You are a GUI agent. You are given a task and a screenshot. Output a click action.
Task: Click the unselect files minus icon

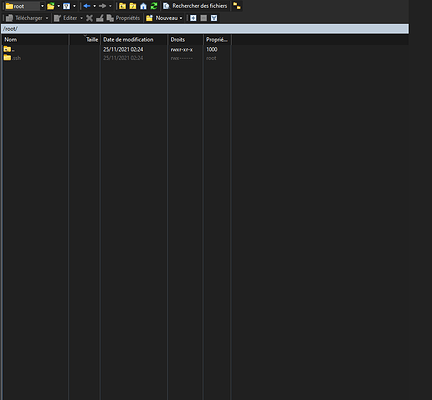204,18
